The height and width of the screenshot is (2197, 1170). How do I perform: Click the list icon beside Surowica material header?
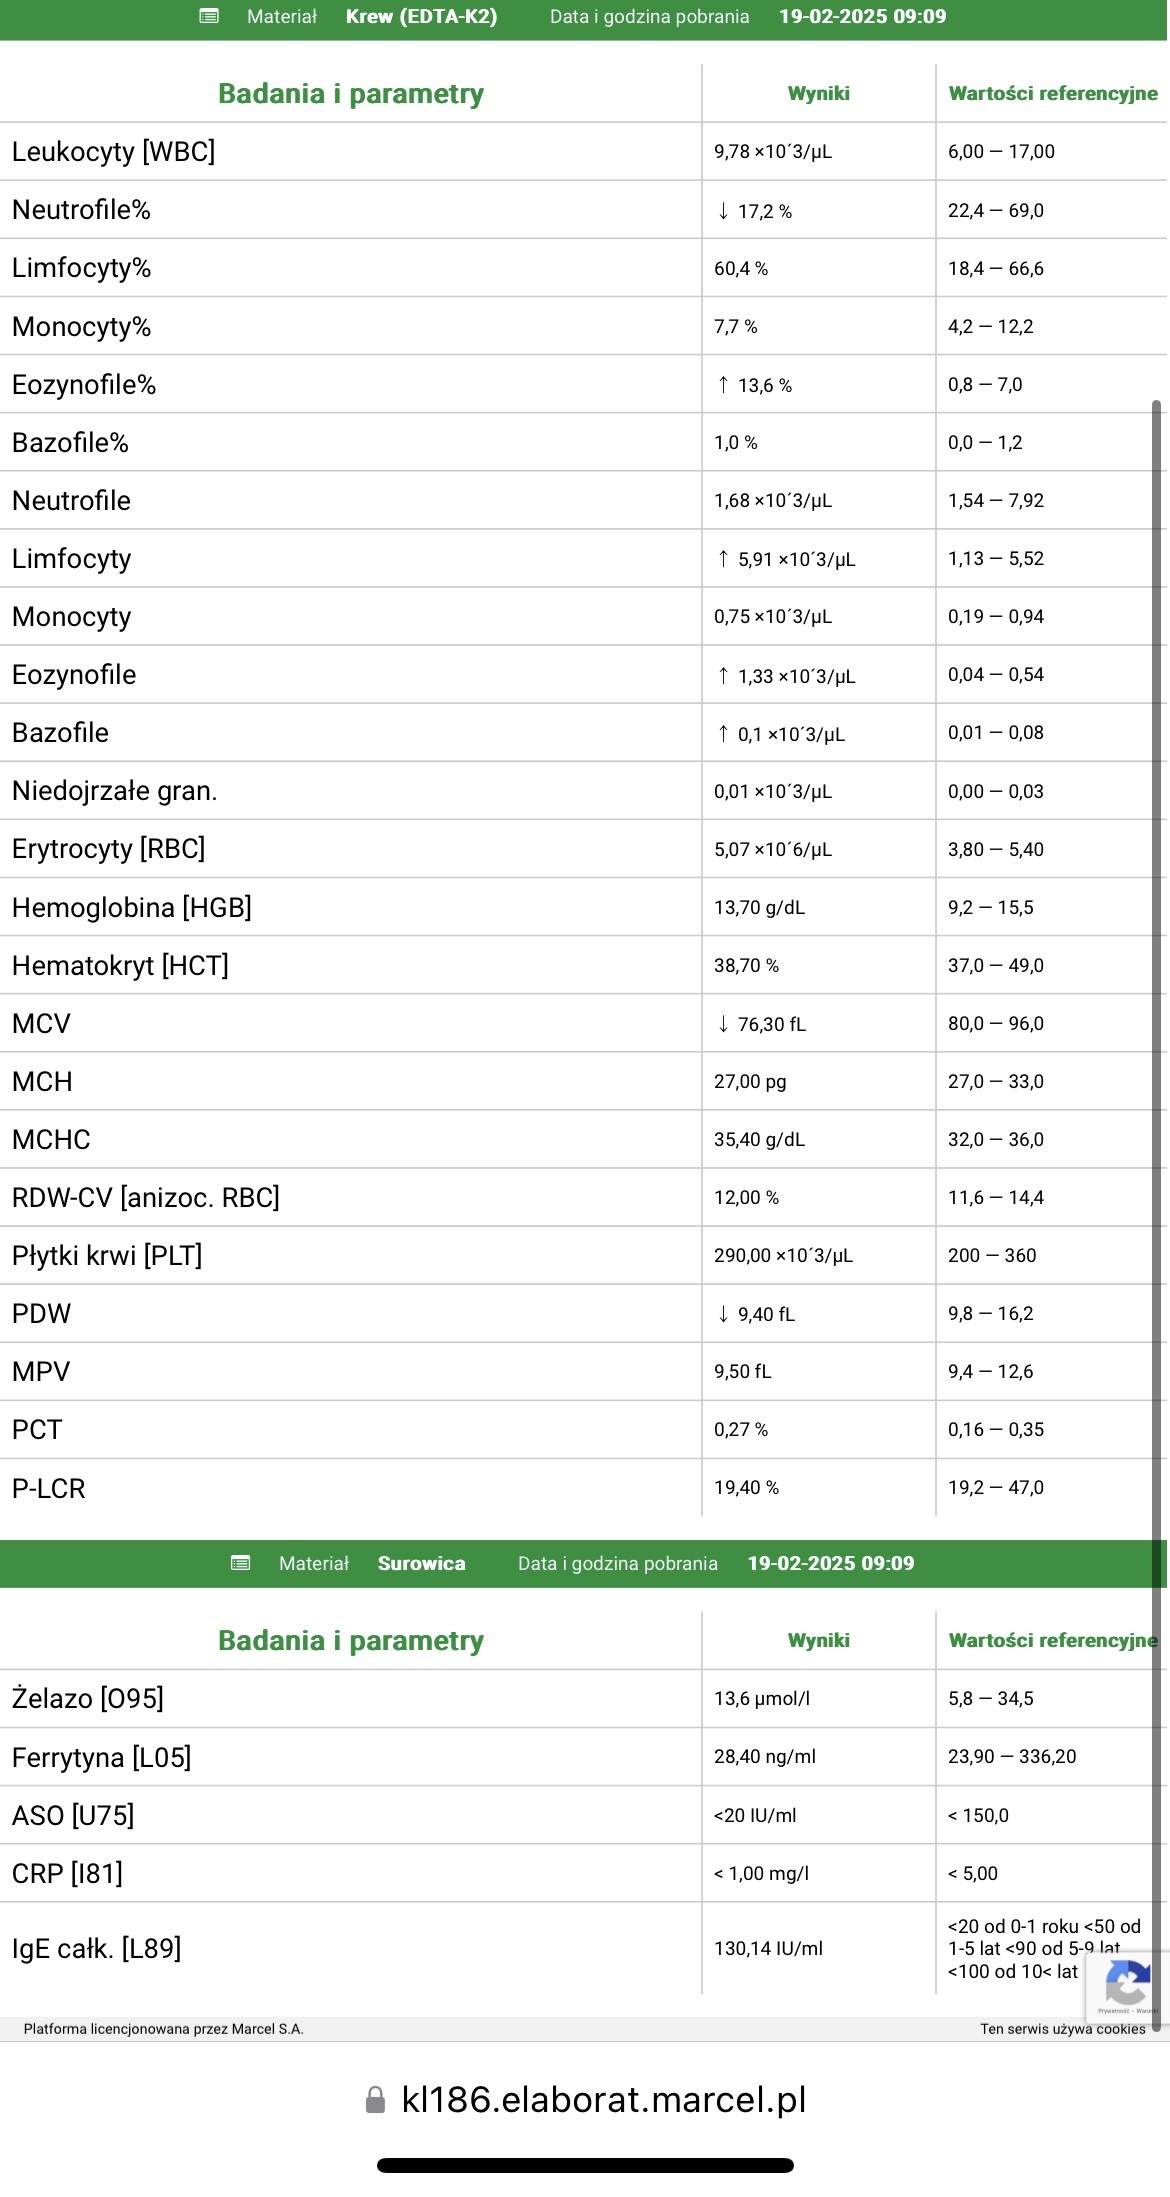point(241,1563)
